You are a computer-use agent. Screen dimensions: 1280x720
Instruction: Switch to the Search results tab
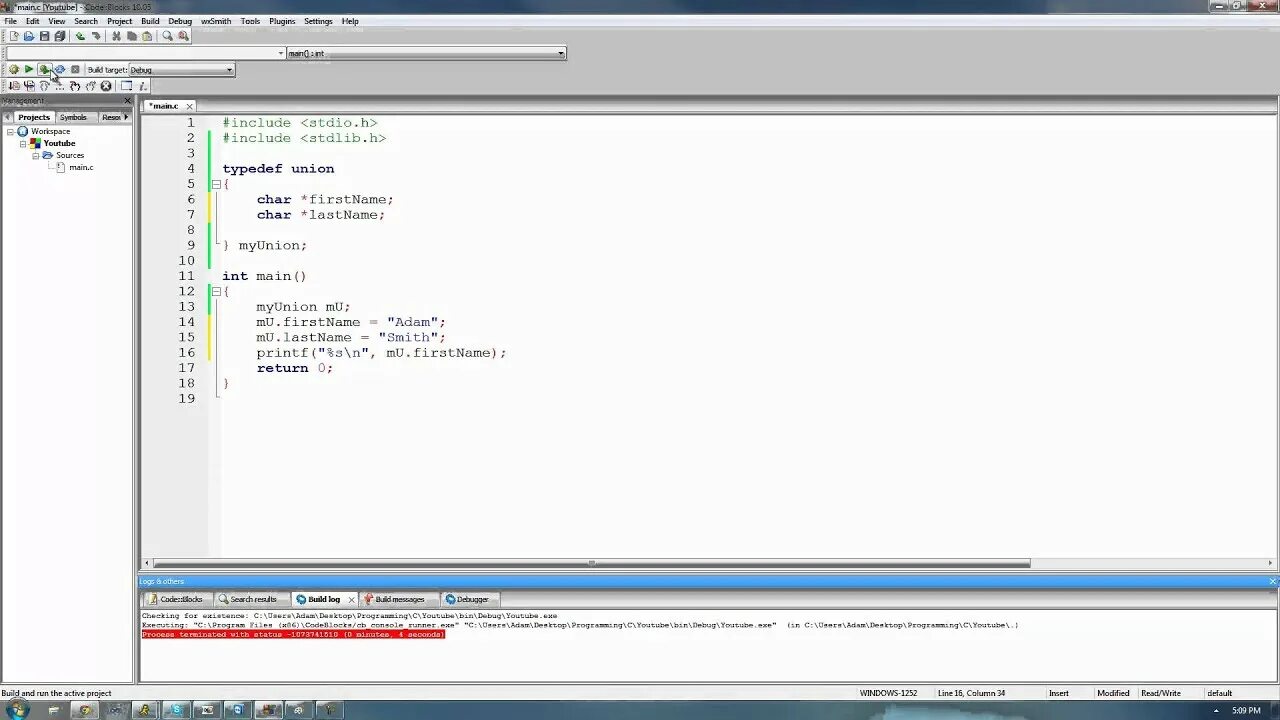pos(253,599)
